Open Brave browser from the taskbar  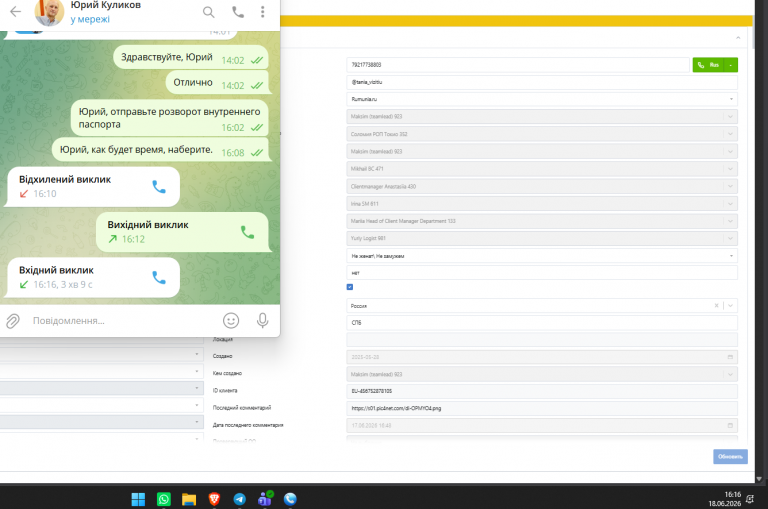click(214, 499)
